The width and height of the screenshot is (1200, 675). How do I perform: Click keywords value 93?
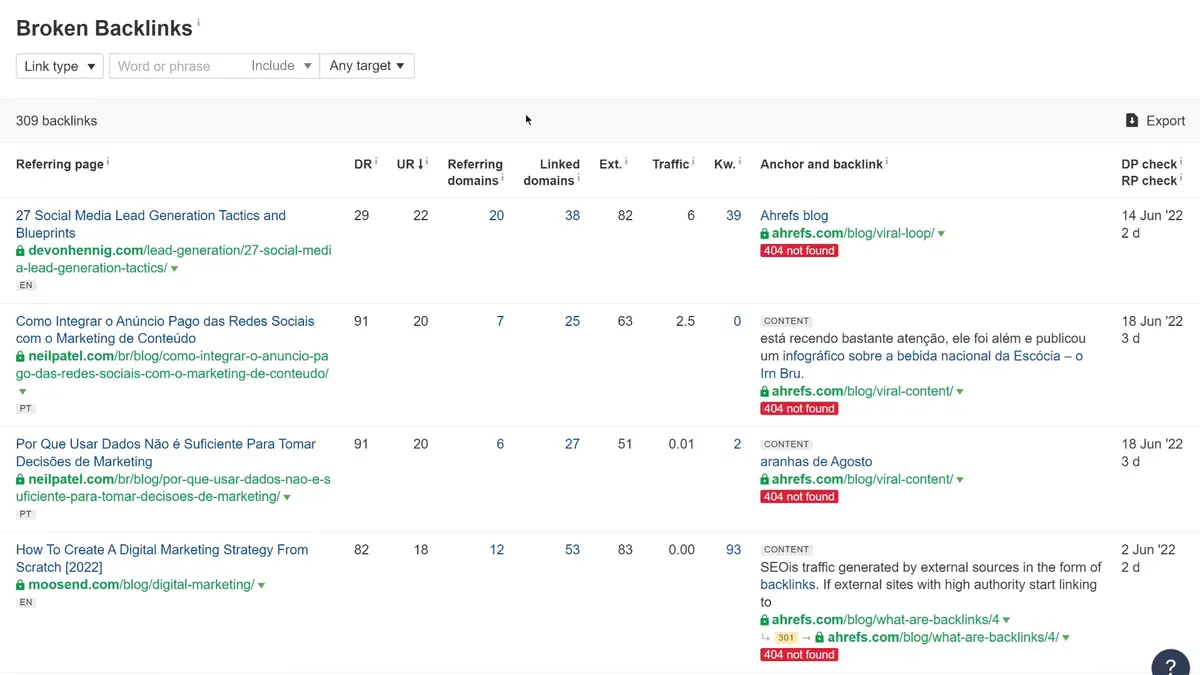click(733, 549)
